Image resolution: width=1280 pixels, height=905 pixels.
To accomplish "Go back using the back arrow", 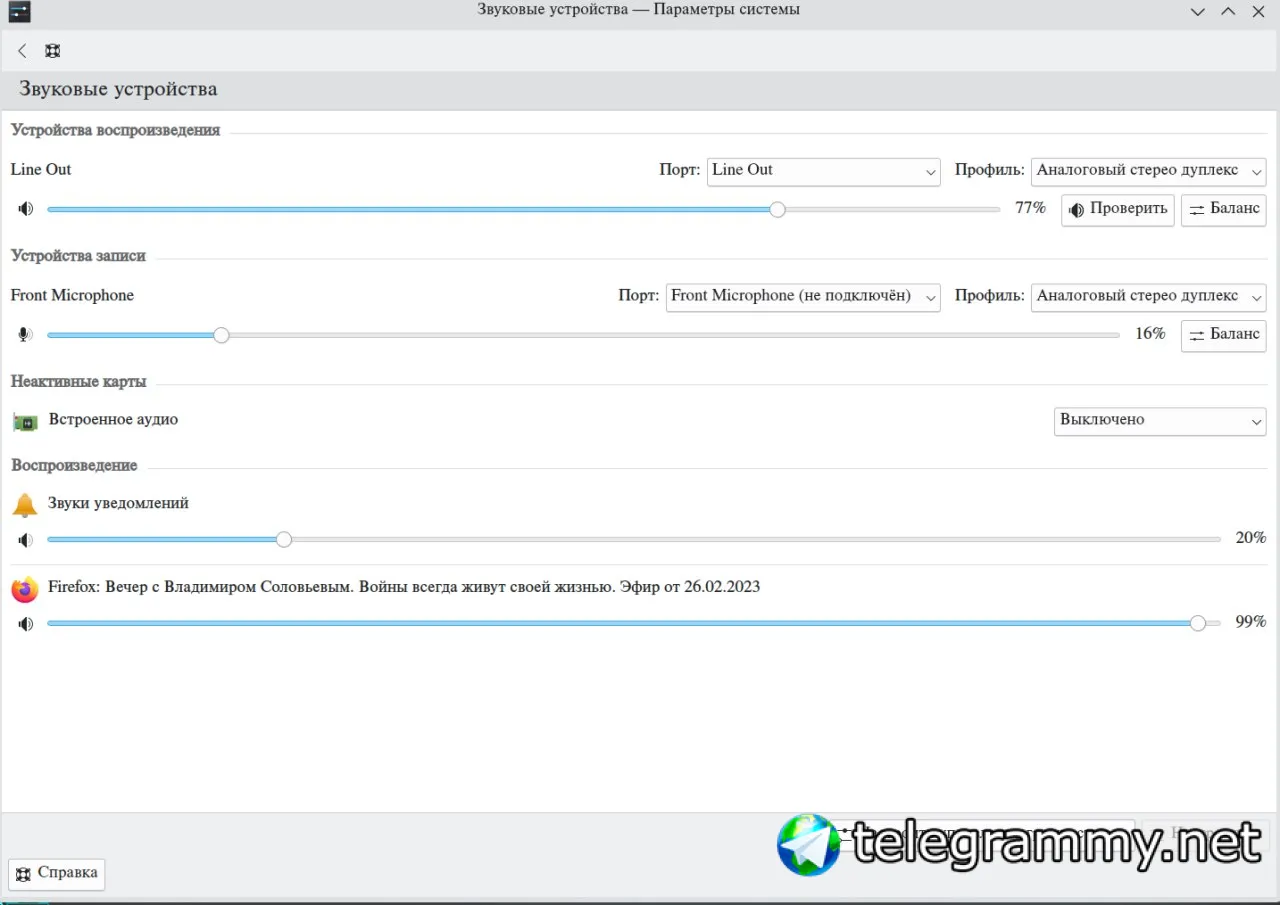I will click(x=22, y=51).
